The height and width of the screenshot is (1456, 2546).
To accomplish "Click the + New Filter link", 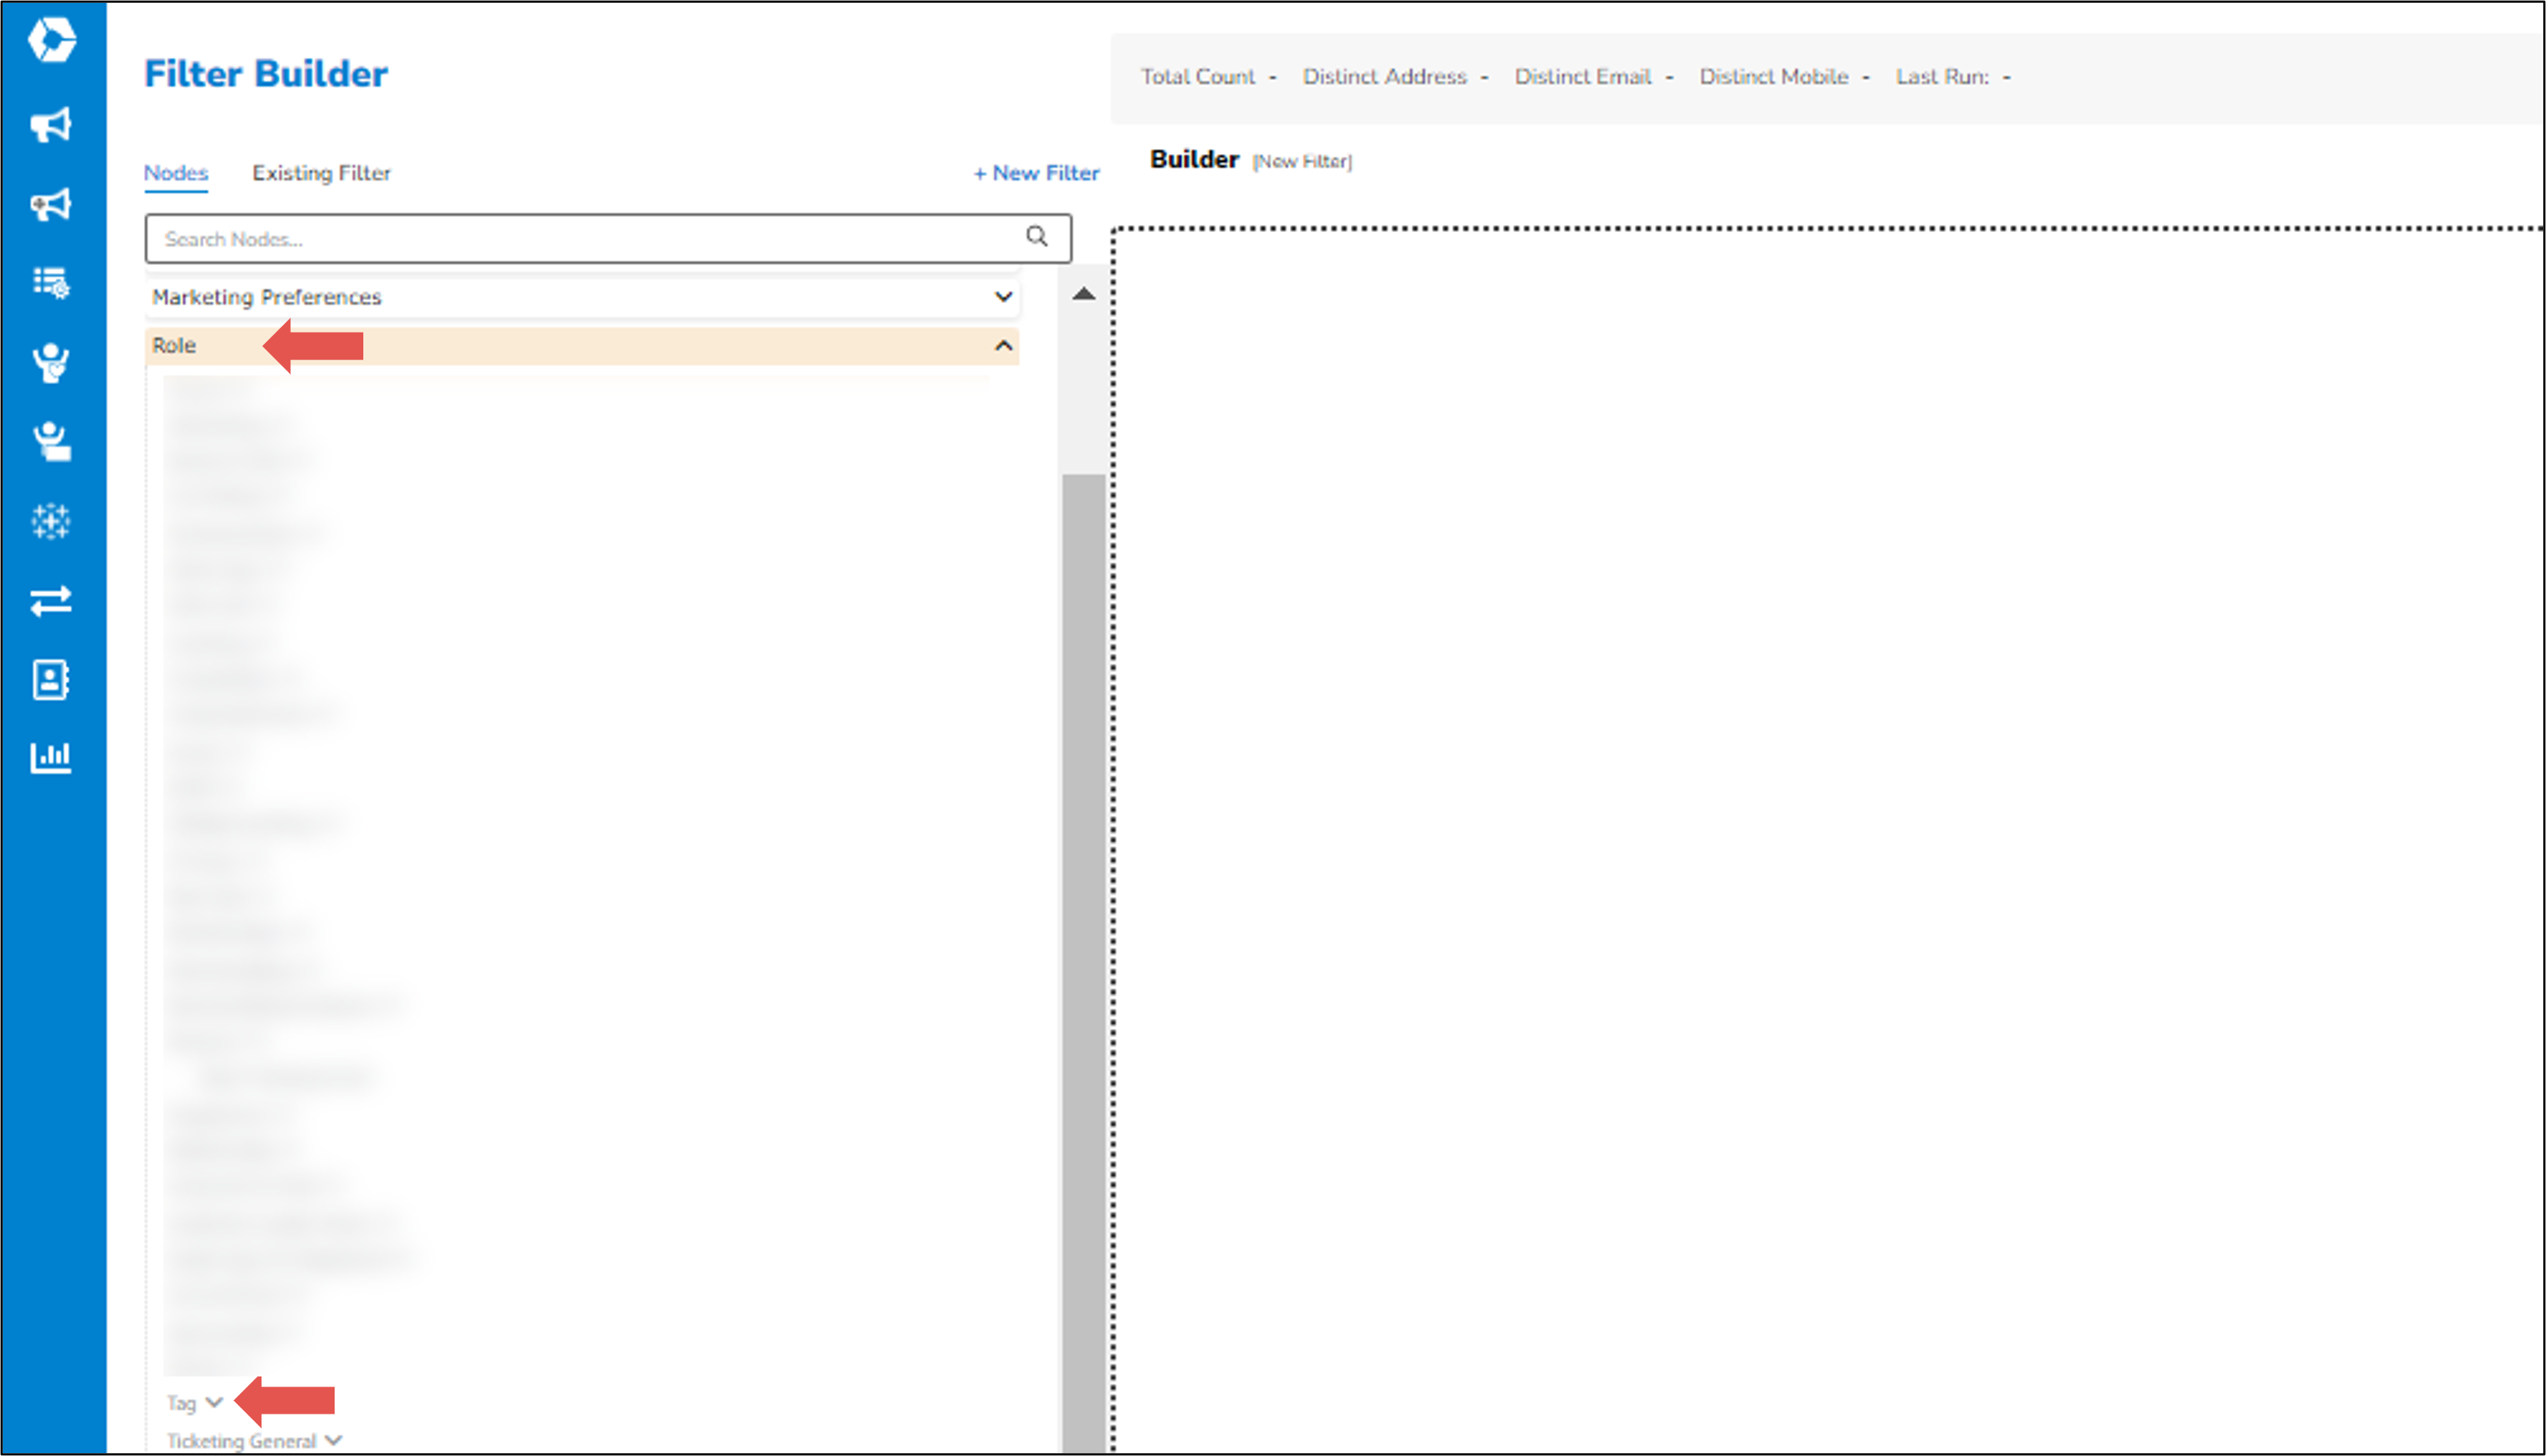I will click(1036, 173).
